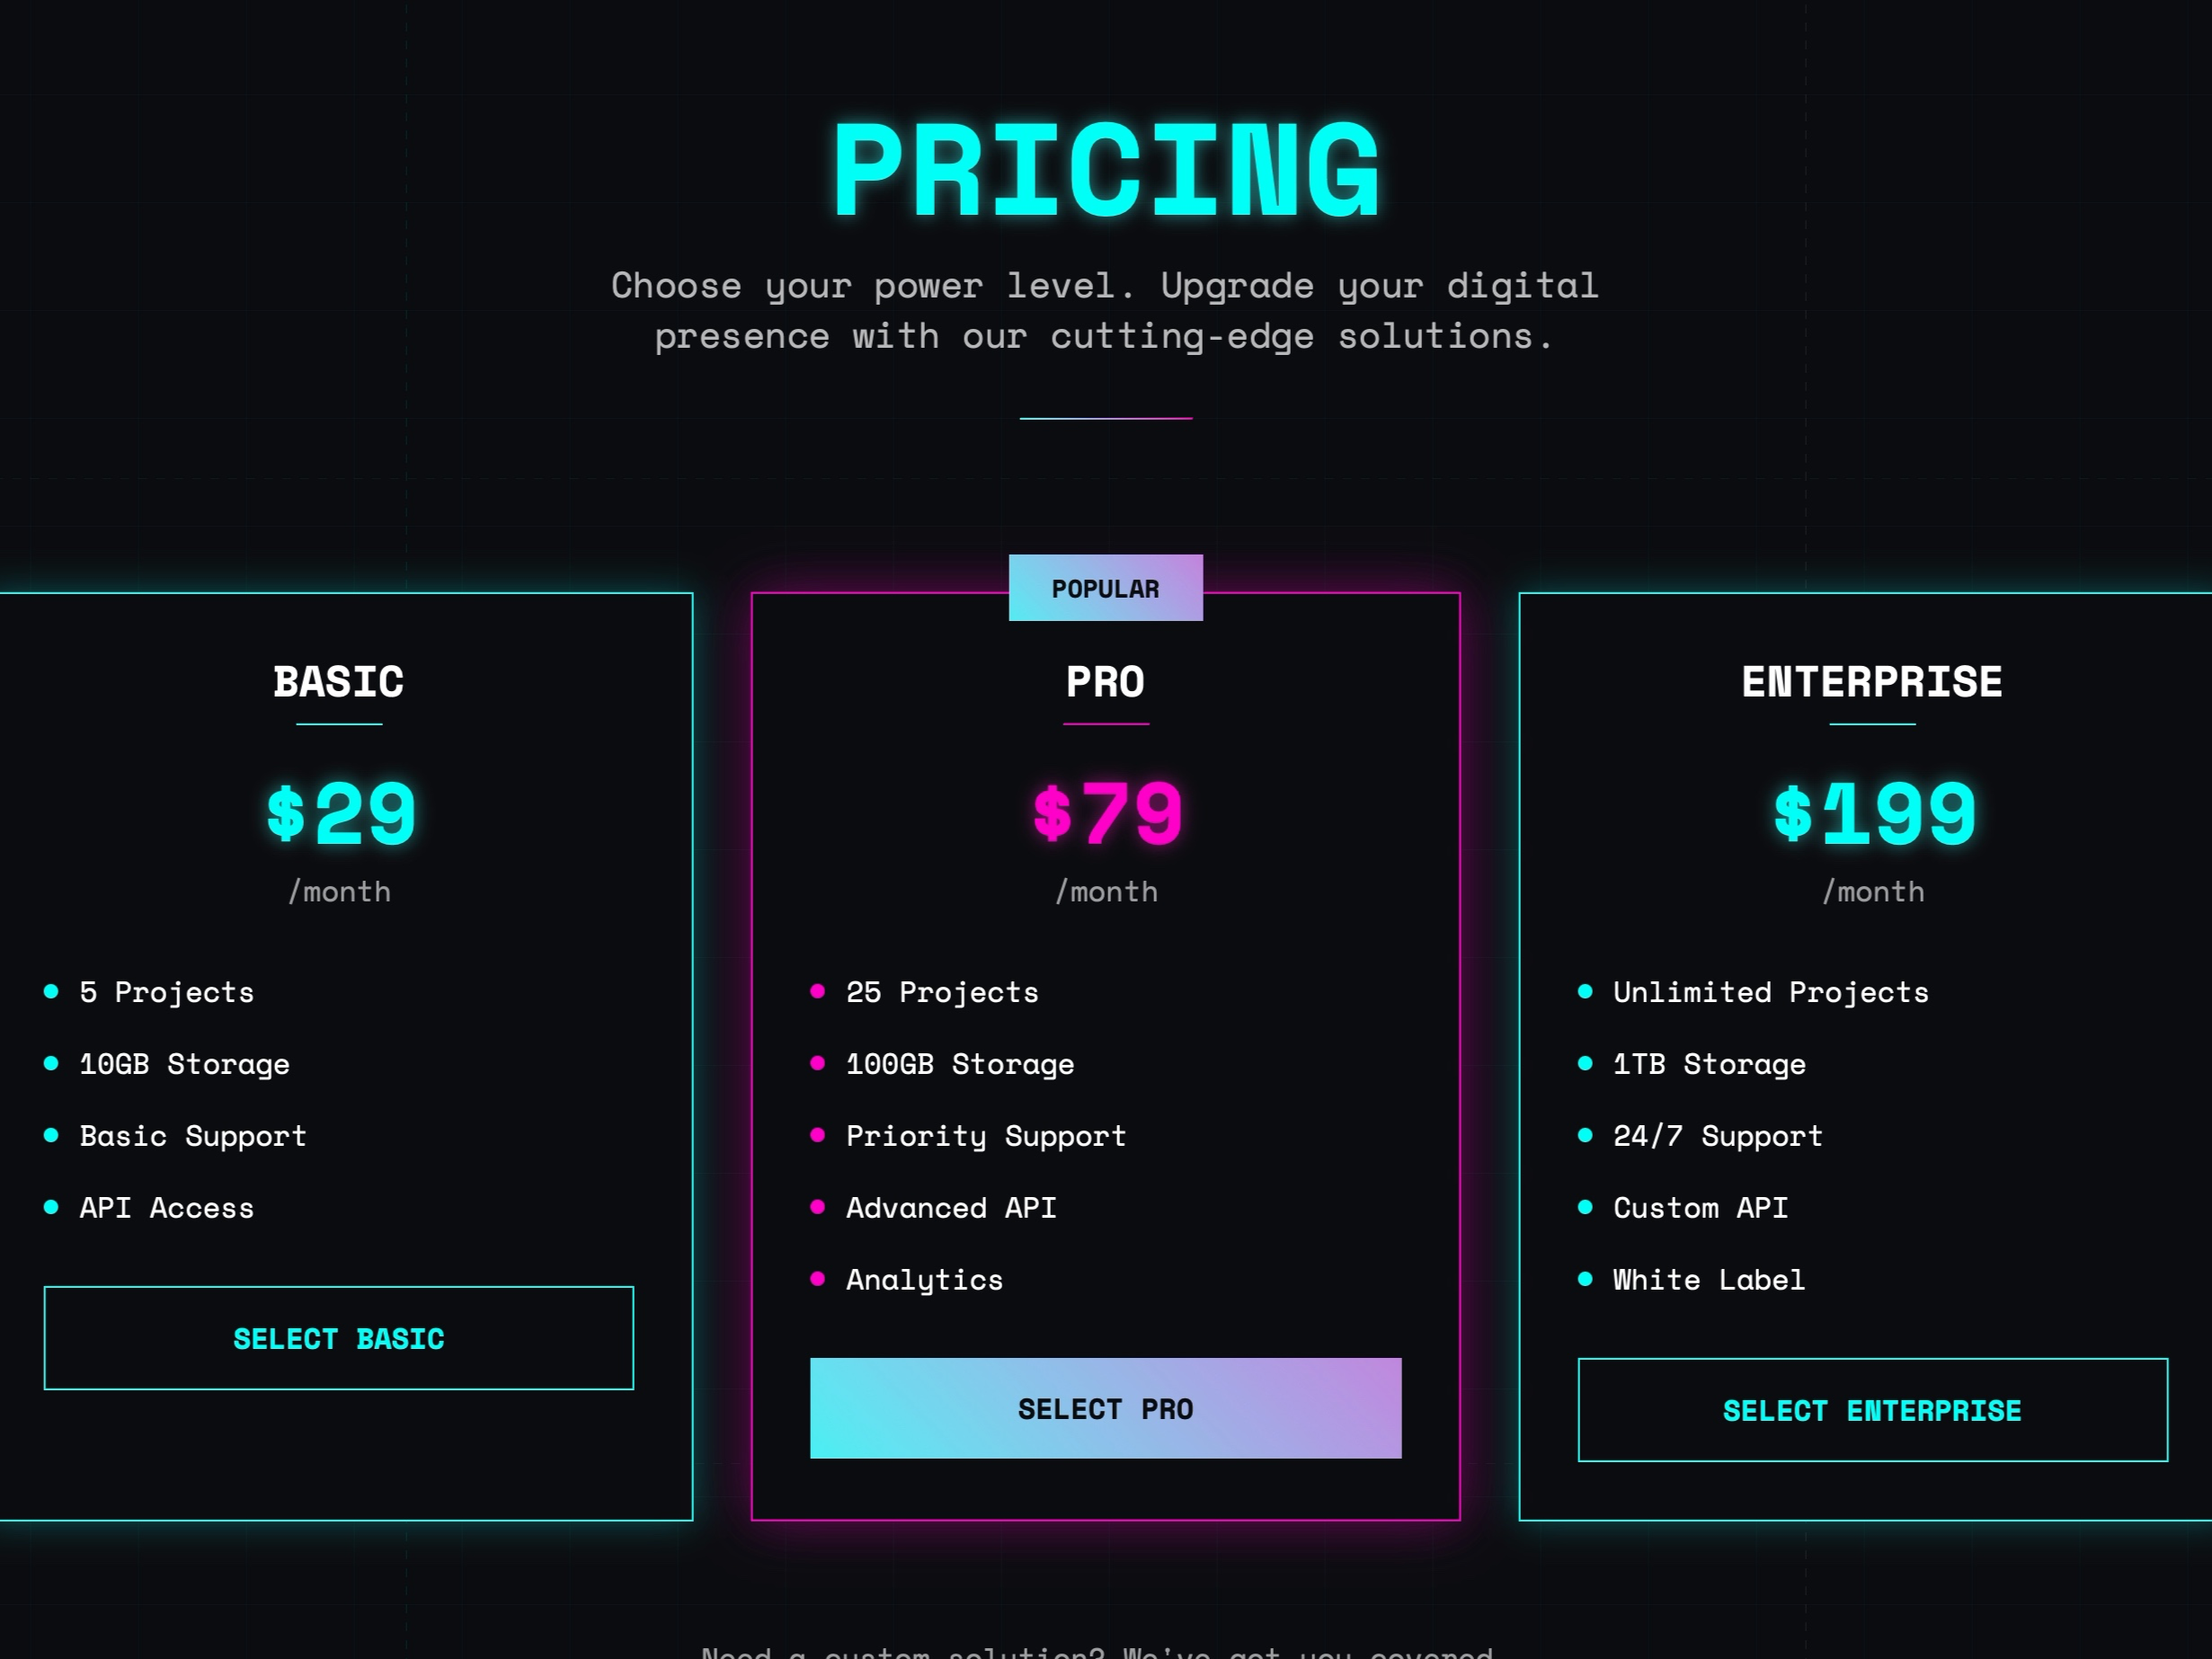Choose the Select Pro button
The width and height of the screenshot is (2212, 1659).
[1105, 1408]
